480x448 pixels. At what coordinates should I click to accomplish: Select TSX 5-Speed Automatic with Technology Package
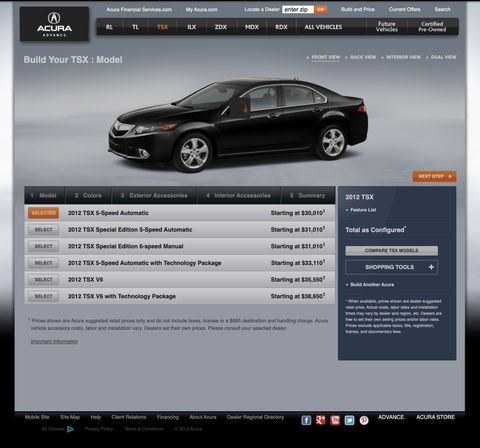click(x=43, y=263)
